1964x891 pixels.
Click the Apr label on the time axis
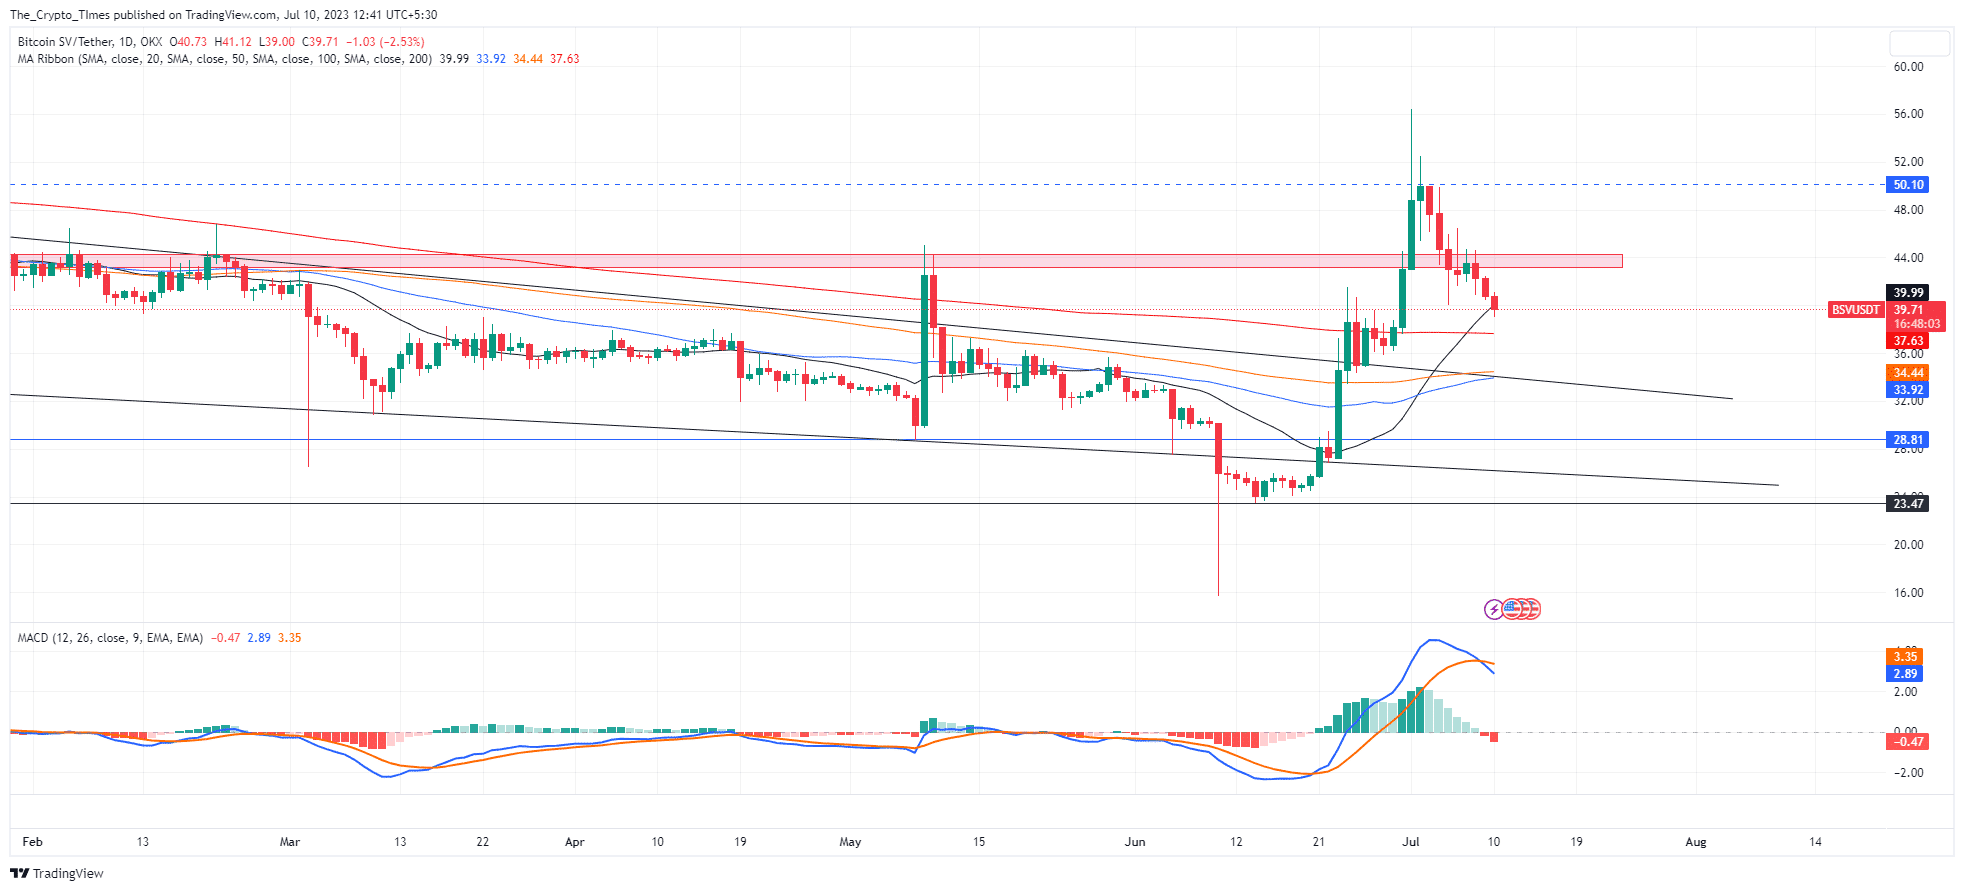(x=574, y=842)
